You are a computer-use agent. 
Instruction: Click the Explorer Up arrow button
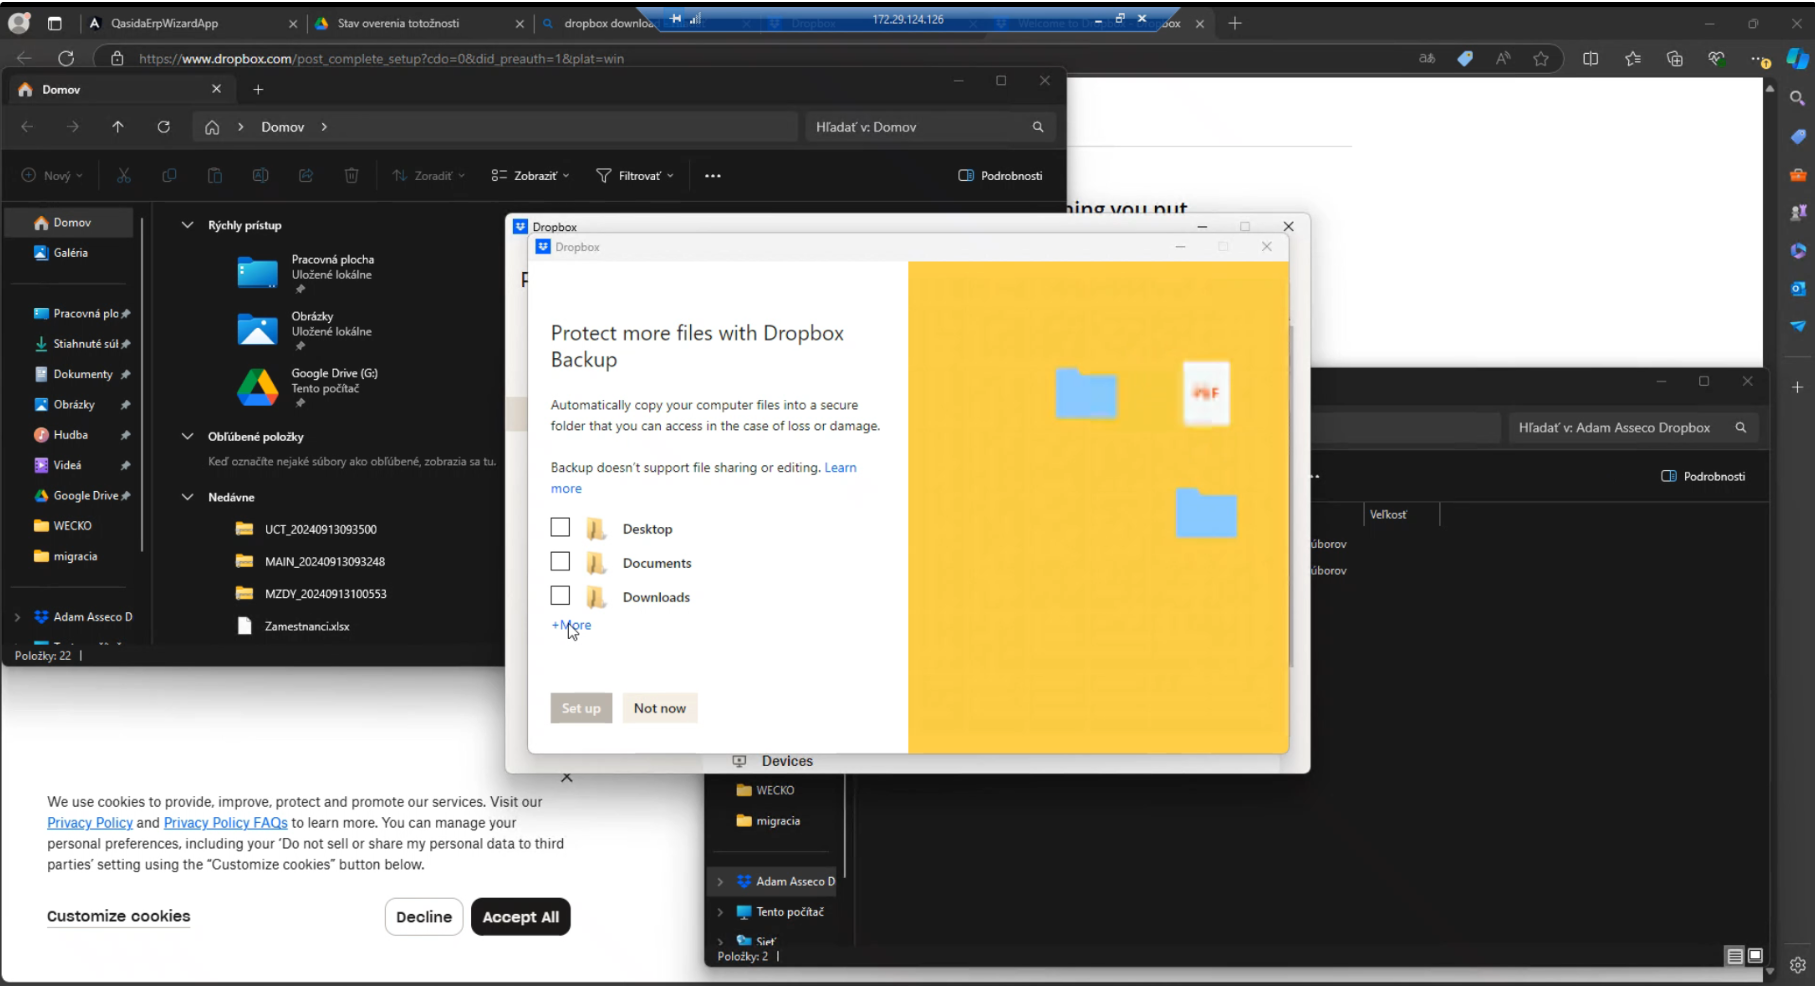click(118, 127)
